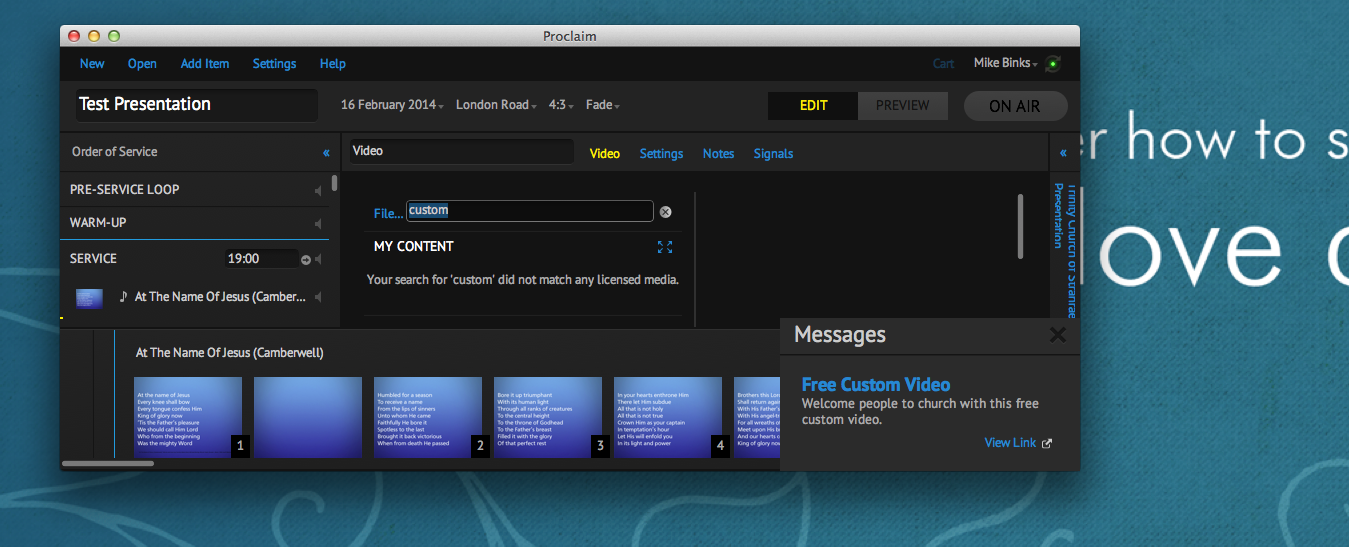Collapse the right side panel chevron
Screen dimensions: 1349x547
[x=1063, y=153]
